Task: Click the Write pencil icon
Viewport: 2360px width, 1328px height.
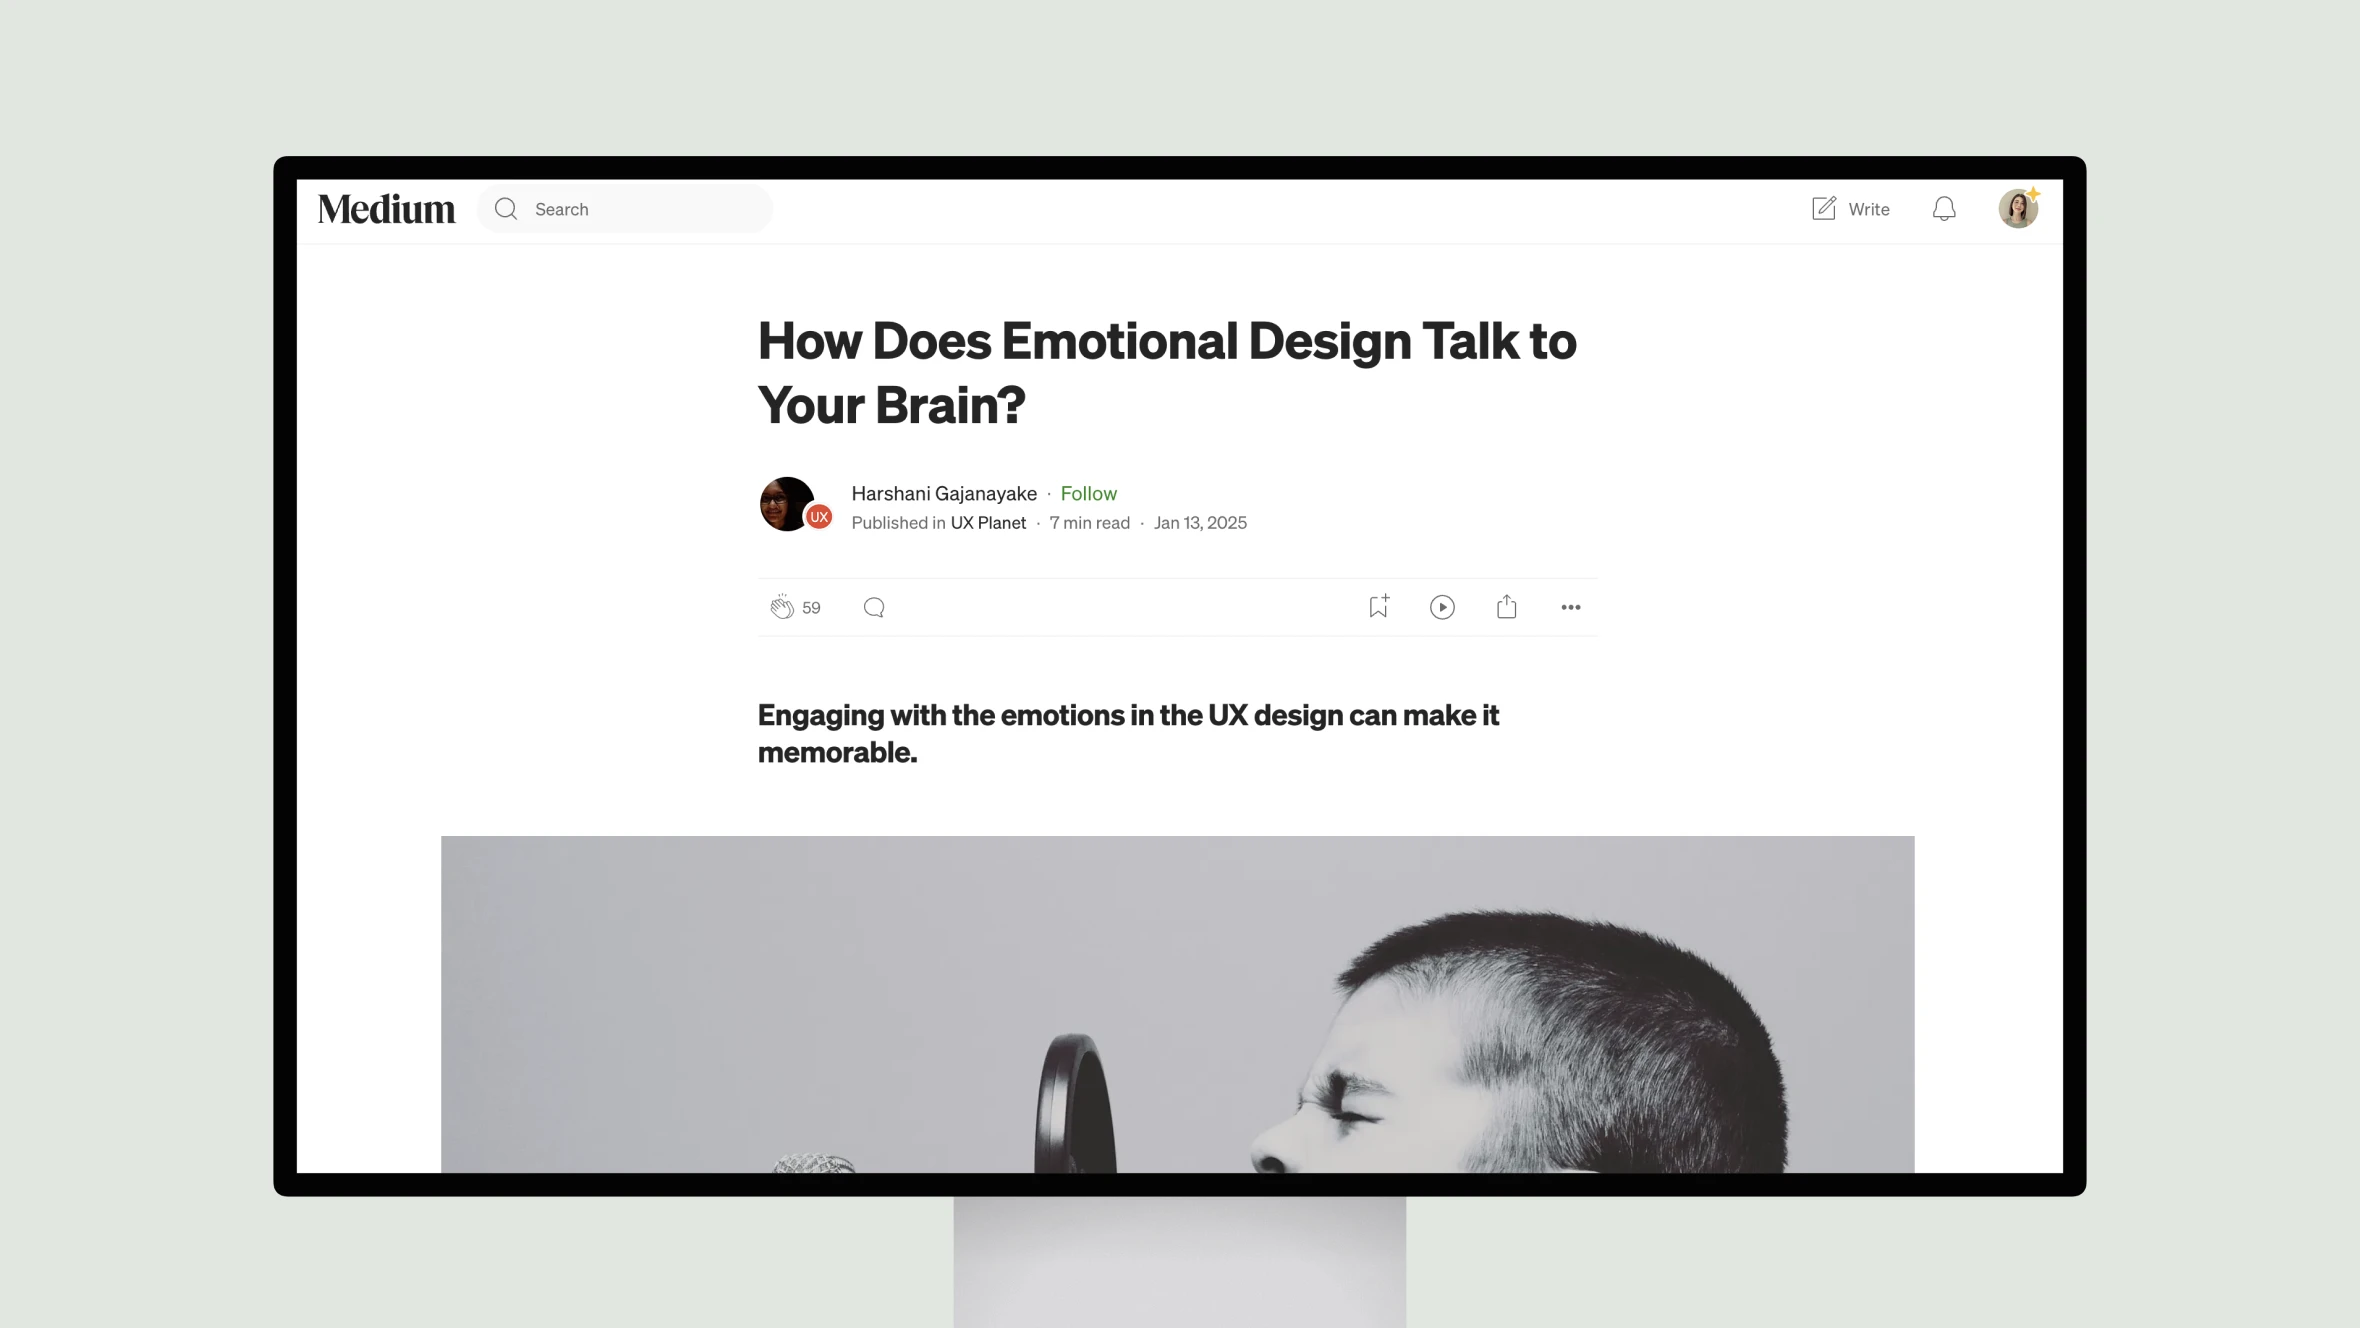Action: [x=1823, y=208]
